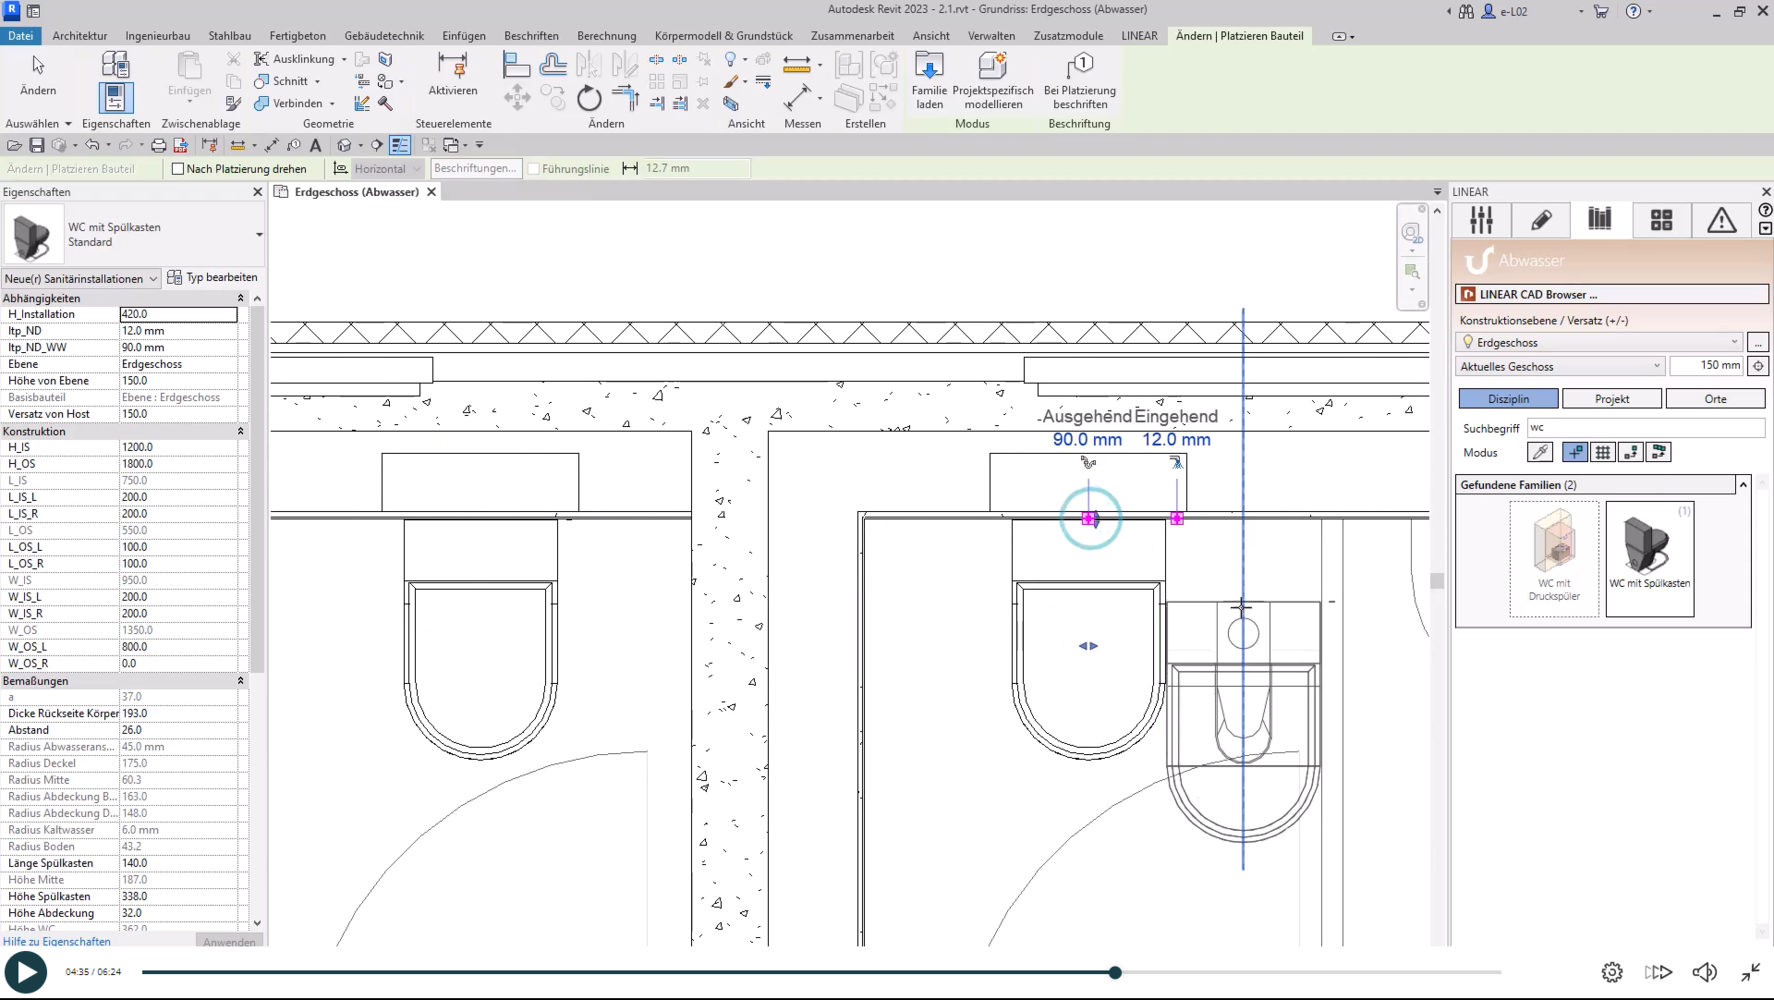
Task: Click the pencil edit icon in LINEAR panel
Action: pos(1541,220)
